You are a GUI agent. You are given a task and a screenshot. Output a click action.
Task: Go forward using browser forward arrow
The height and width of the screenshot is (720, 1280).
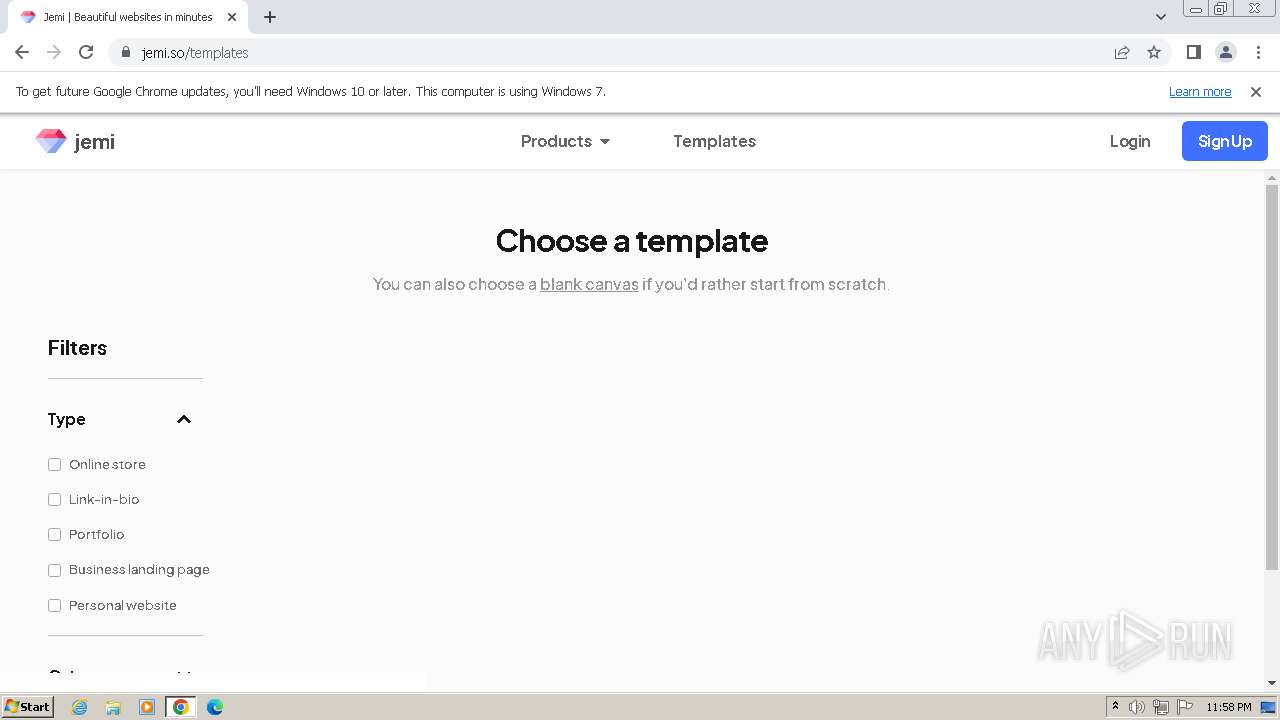coord(54,52)
